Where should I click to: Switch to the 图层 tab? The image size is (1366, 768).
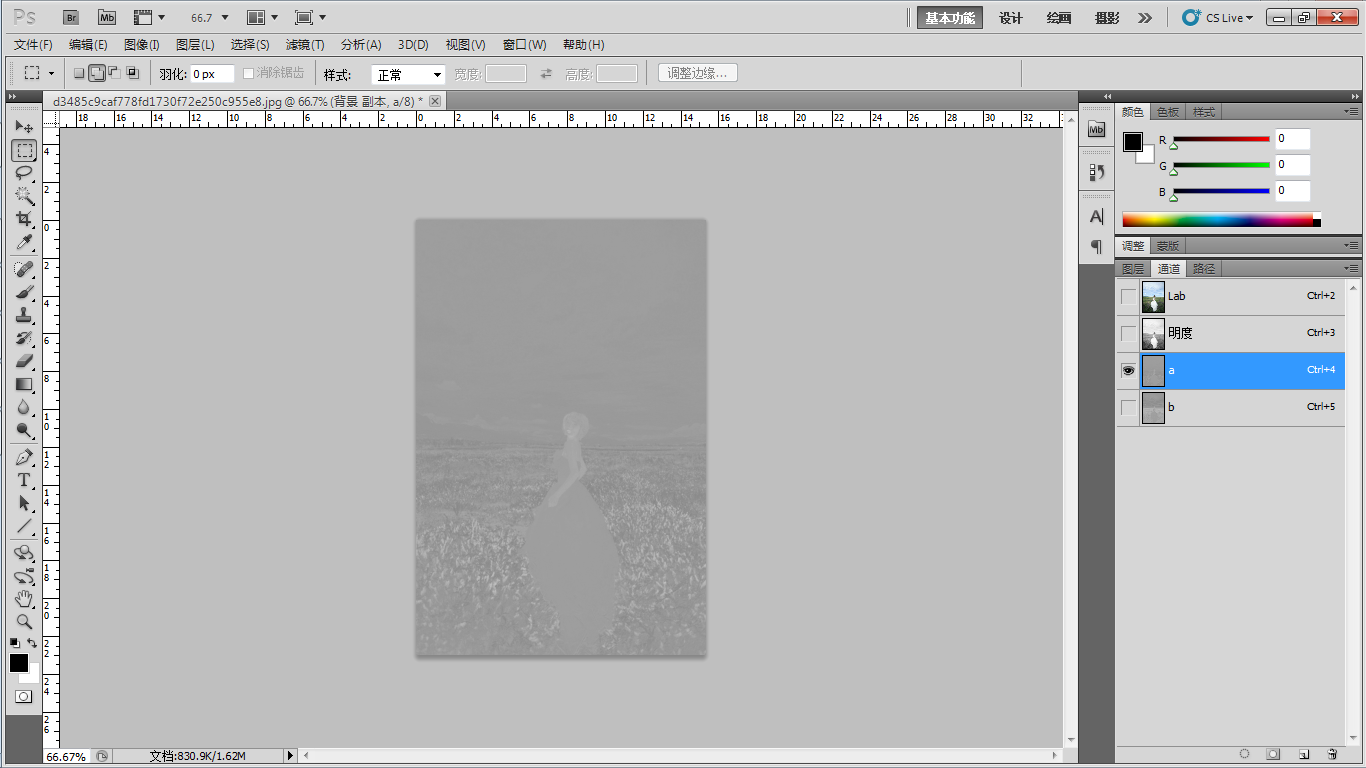click(1133, 269)
